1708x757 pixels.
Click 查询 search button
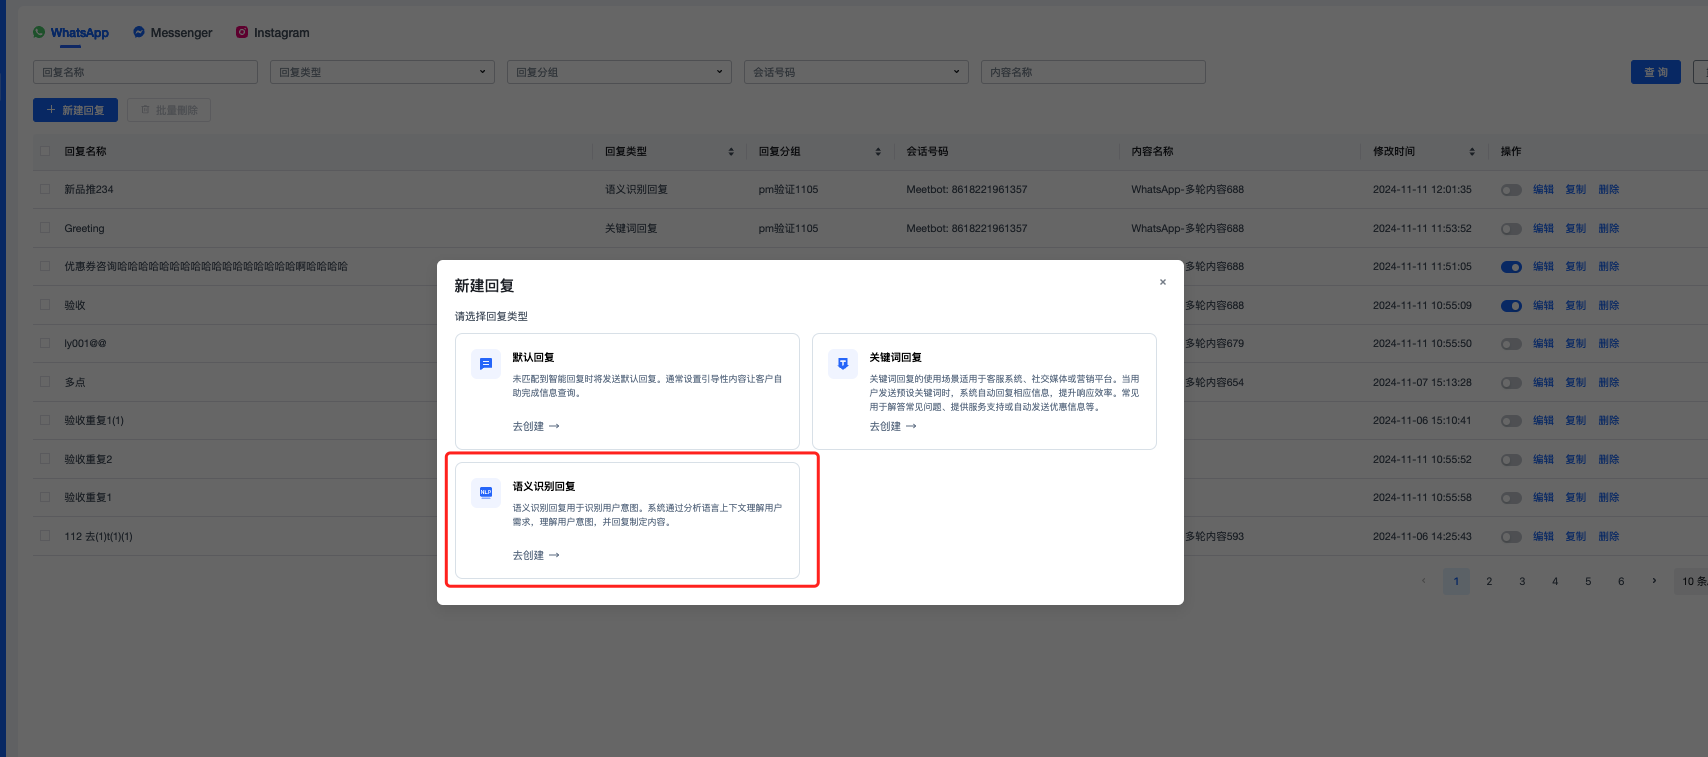coord(1656,72)
